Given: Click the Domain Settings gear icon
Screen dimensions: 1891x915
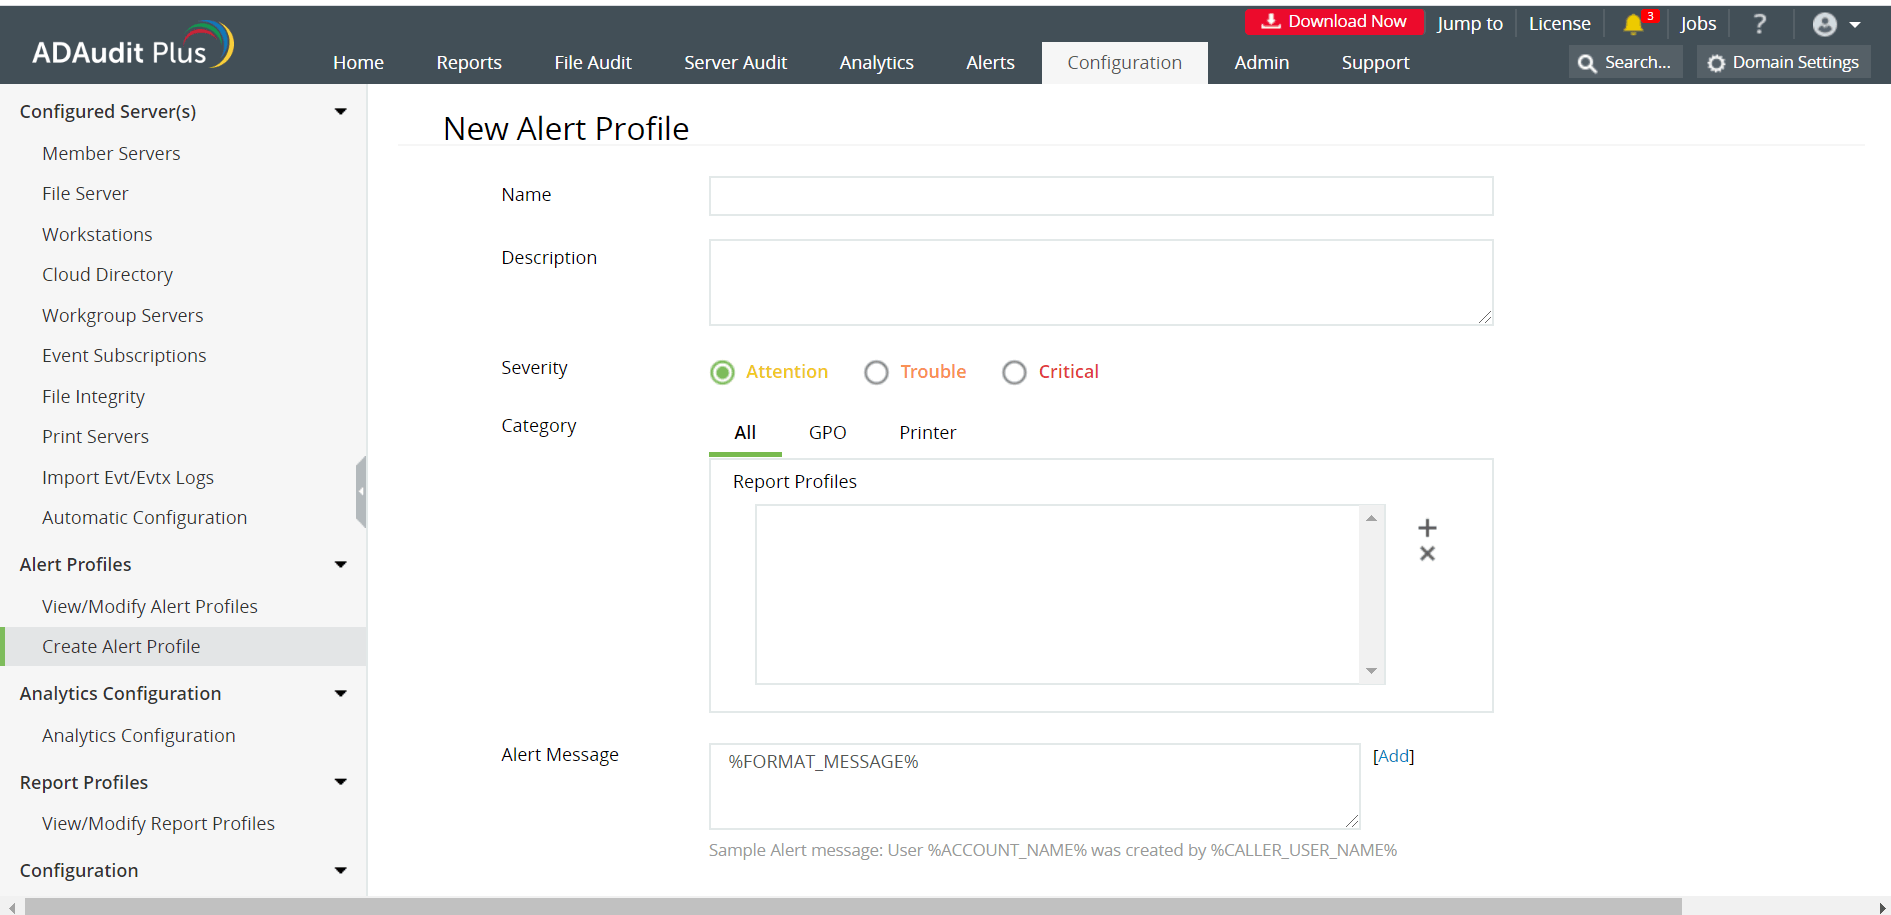Looking at the screenshot, I should pyautogui.click(x=1716, y=62).
